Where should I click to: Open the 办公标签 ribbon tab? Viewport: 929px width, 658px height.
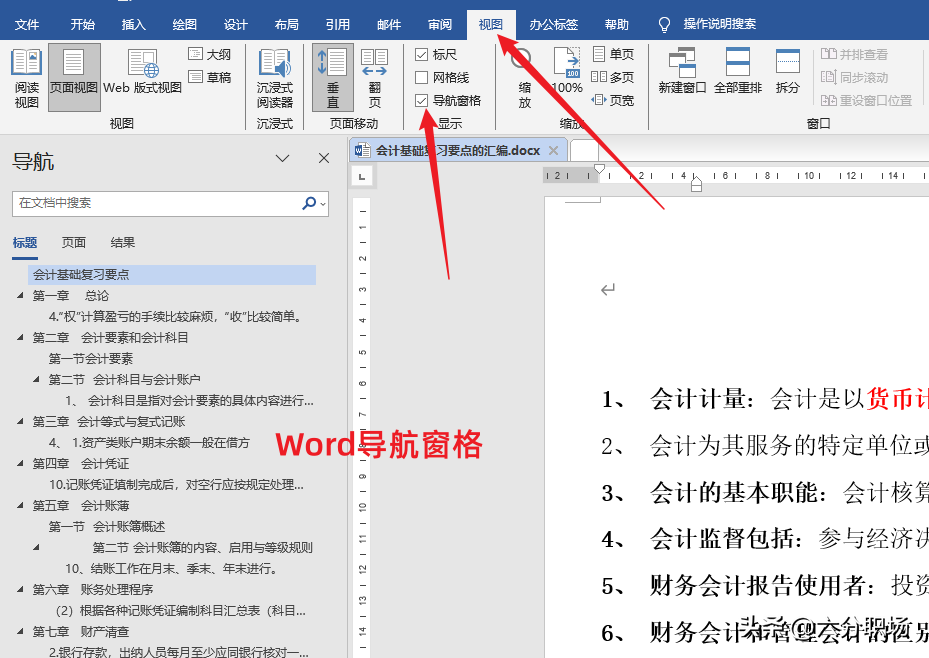553,24
